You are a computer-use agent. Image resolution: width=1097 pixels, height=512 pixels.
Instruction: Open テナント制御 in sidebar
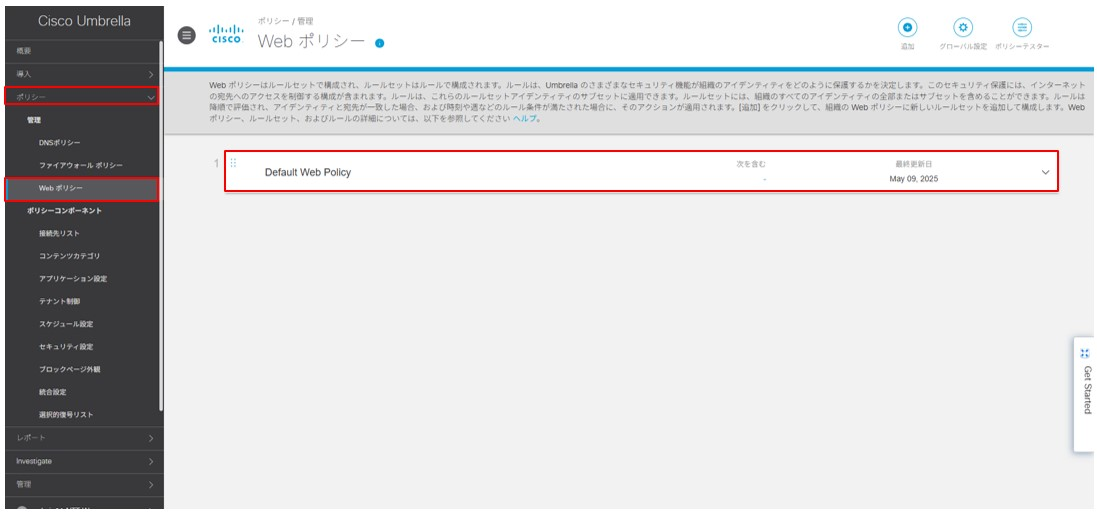(x=59, y=301)
